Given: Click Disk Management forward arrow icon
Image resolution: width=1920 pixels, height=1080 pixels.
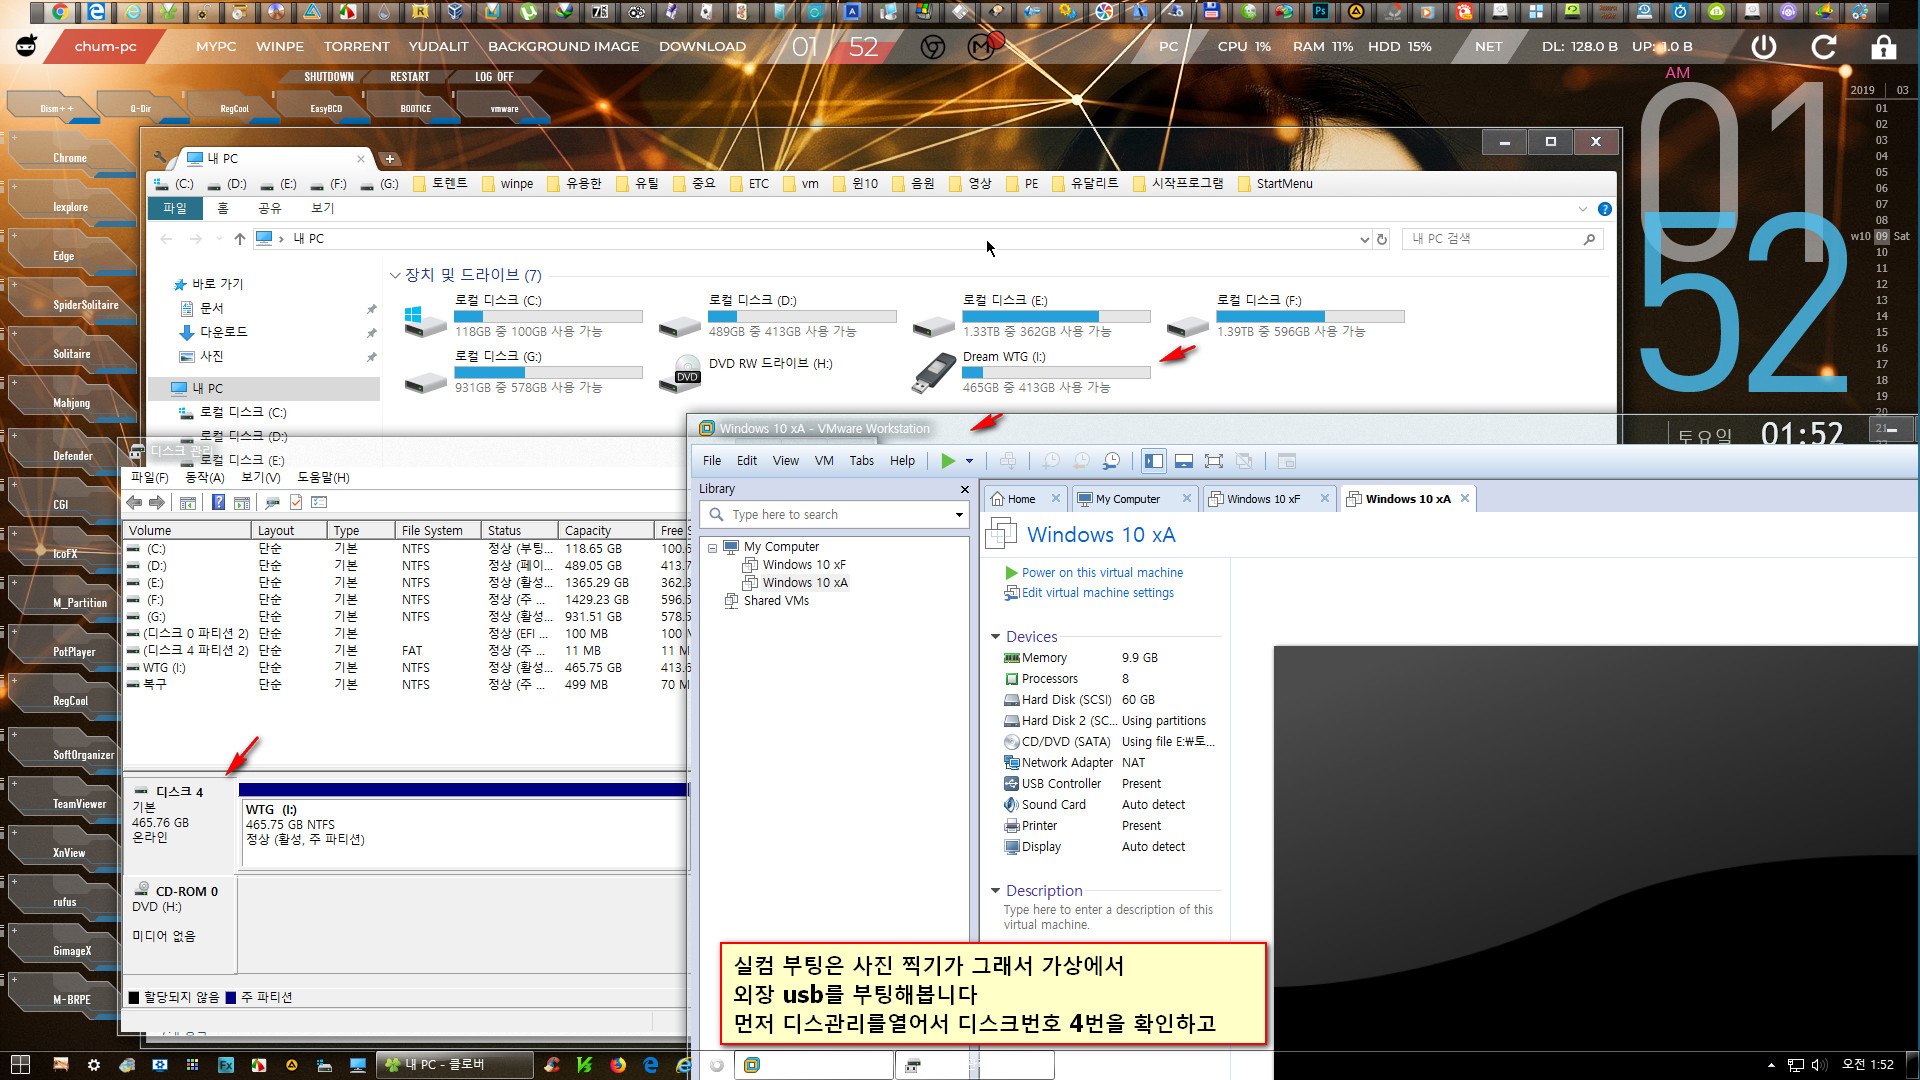Looking at the screenshot, I should (157, 502).
